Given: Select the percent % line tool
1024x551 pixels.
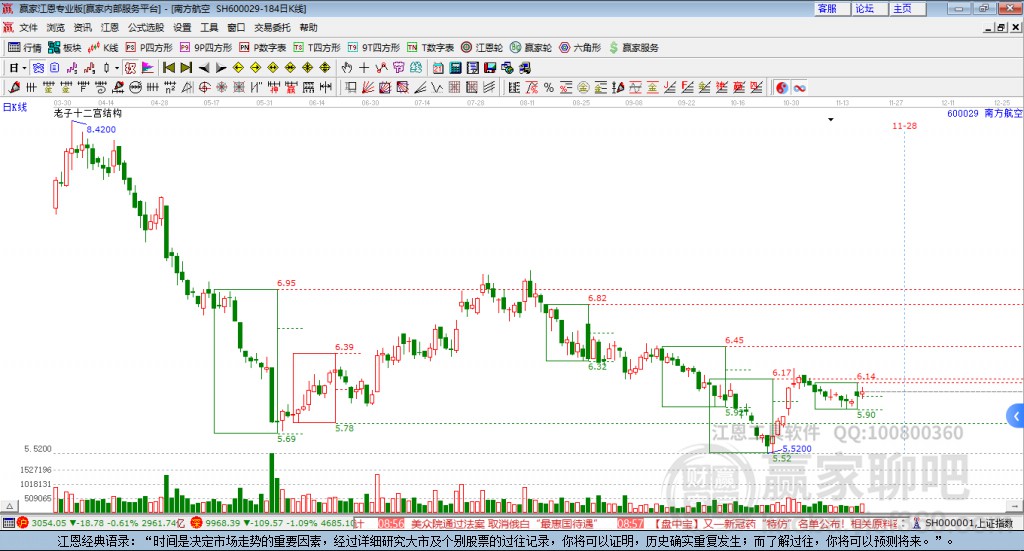Looking at the screenshot, I should 549,87.
